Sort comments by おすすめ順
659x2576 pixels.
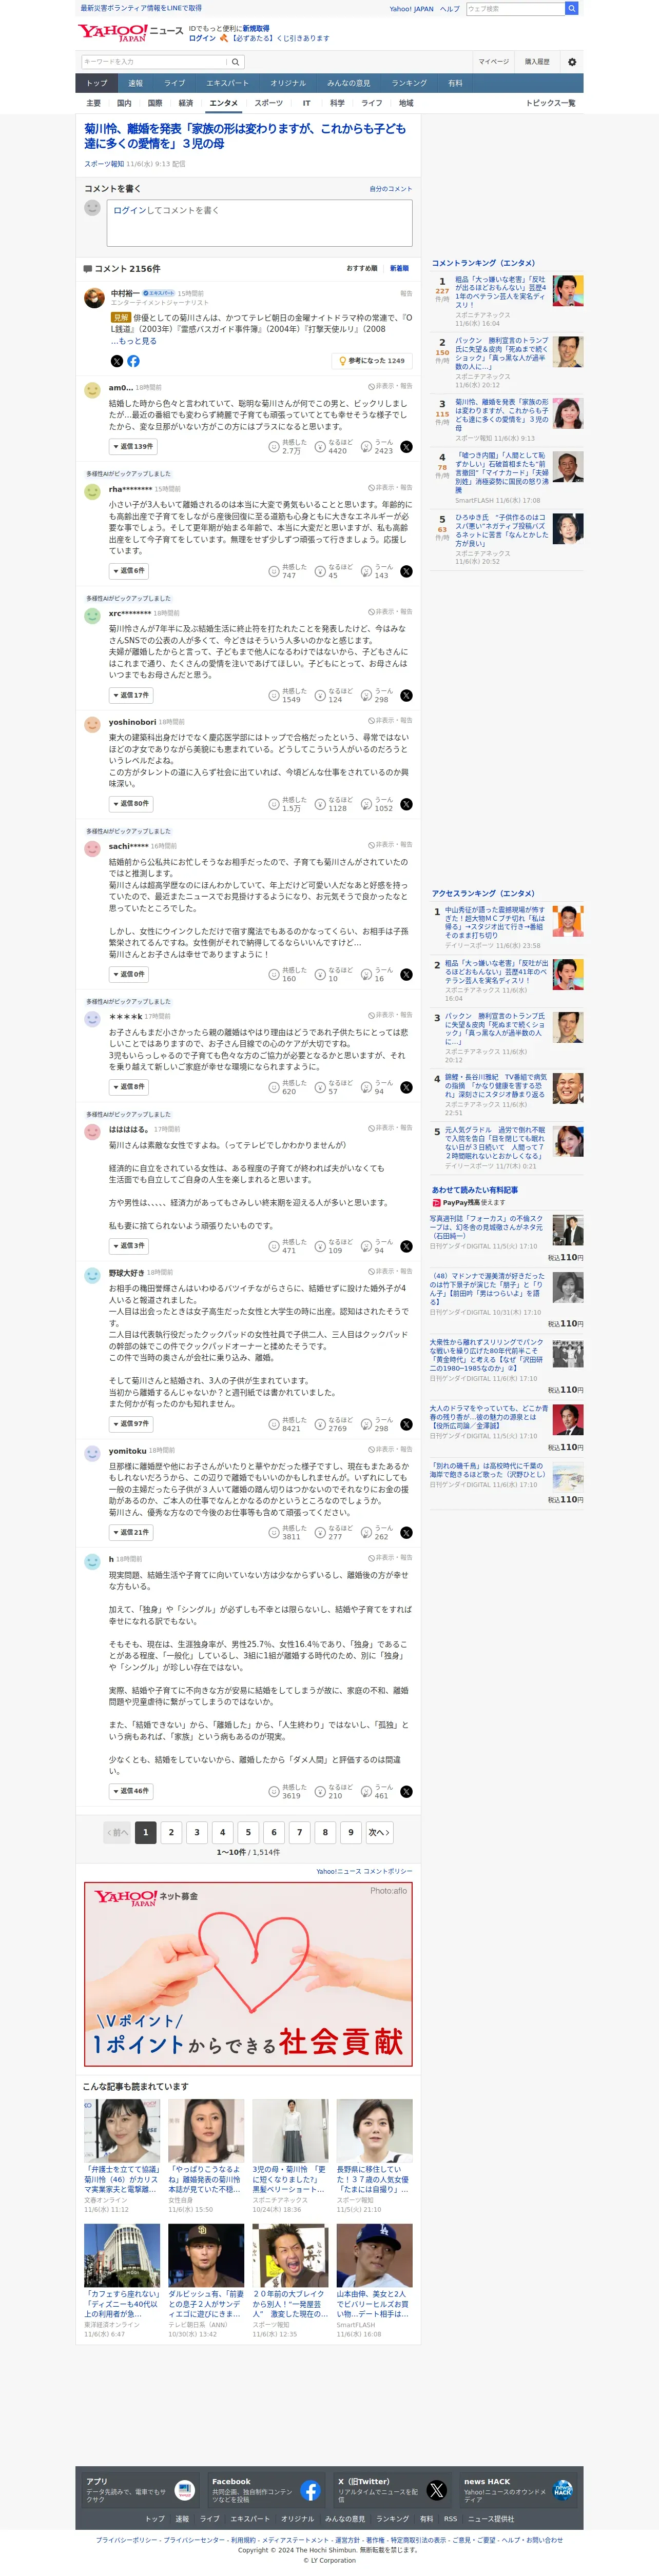pos(362,268)
